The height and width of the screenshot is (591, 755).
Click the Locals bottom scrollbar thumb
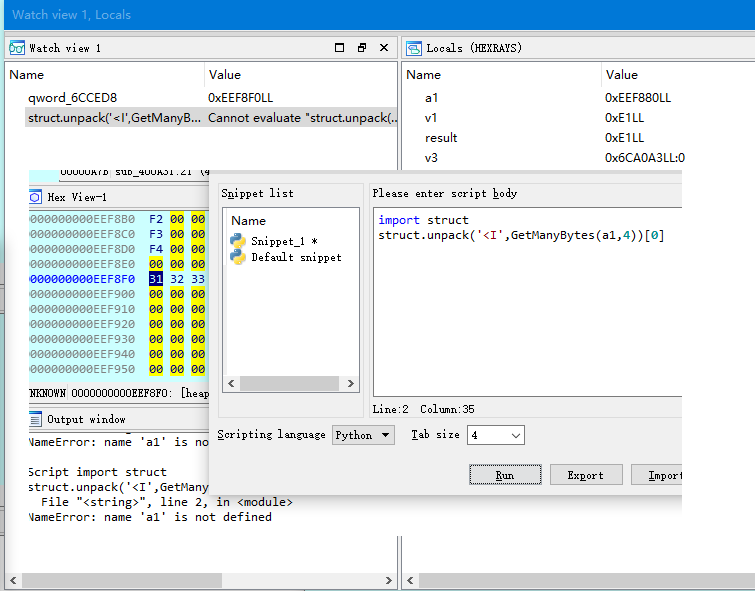(x=586, y=580)
